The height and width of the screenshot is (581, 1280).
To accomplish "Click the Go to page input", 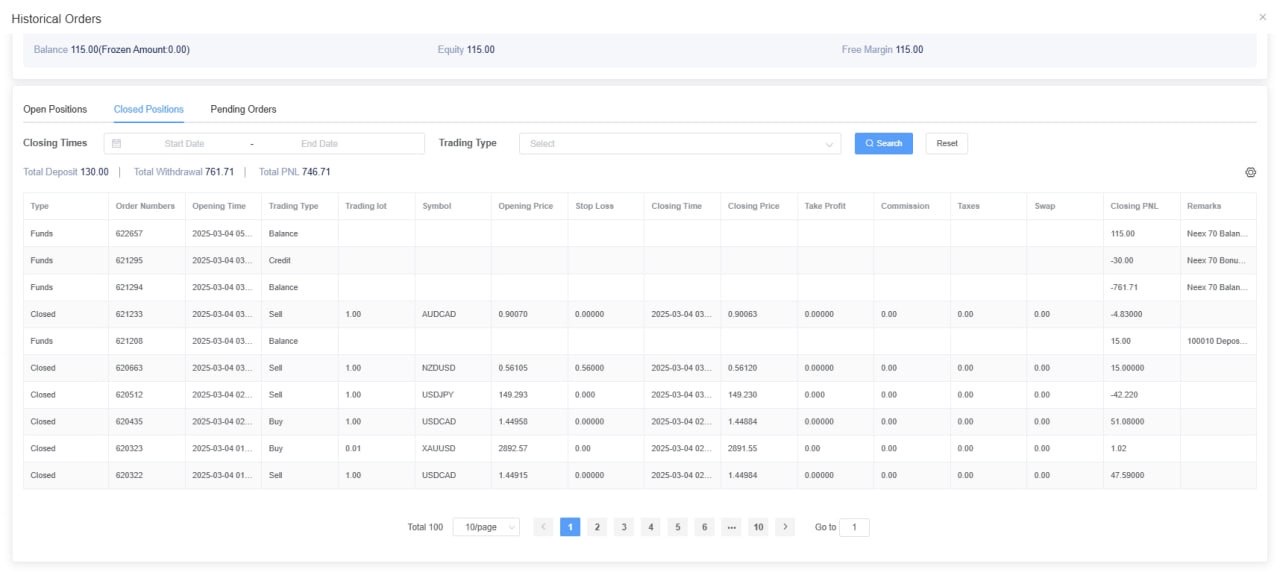I will coord(854,527).
